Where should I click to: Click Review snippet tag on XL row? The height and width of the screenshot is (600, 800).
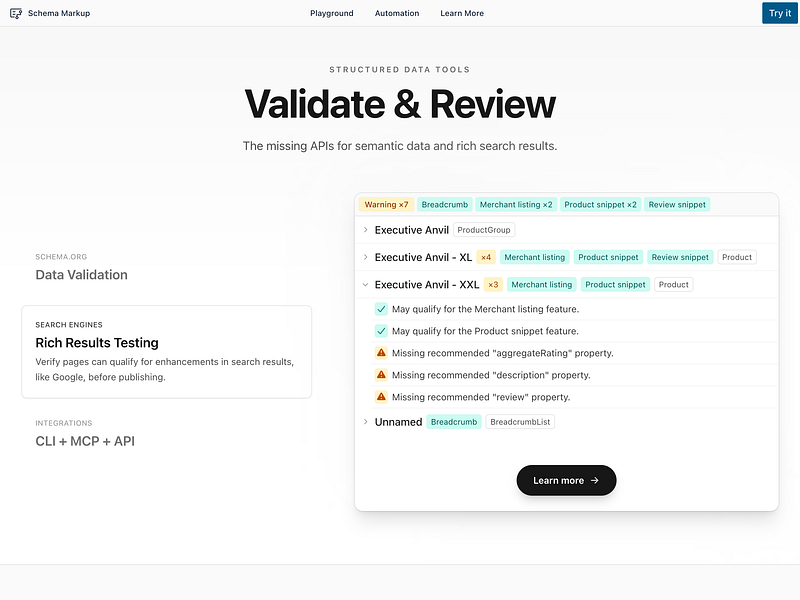coord(680,257)
